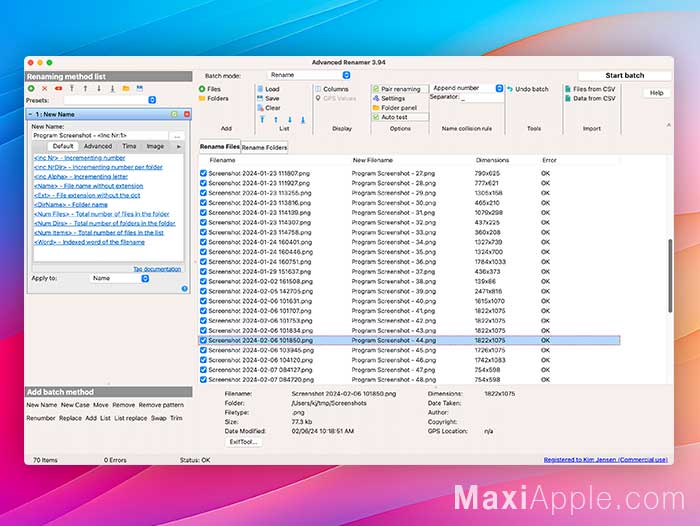The width and height of the screenshot is (700, 526).
Task: Move selected file to top of List
Action: [x=262, y=119]
